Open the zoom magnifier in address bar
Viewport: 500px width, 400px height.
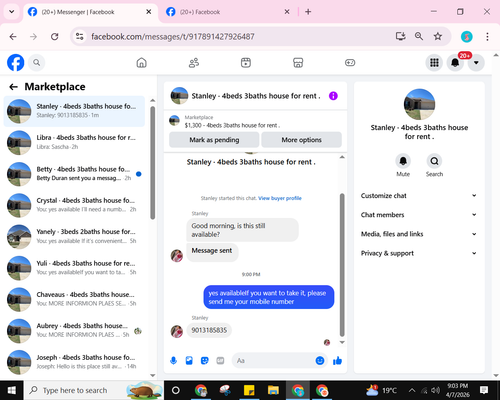tap(419, 36)
